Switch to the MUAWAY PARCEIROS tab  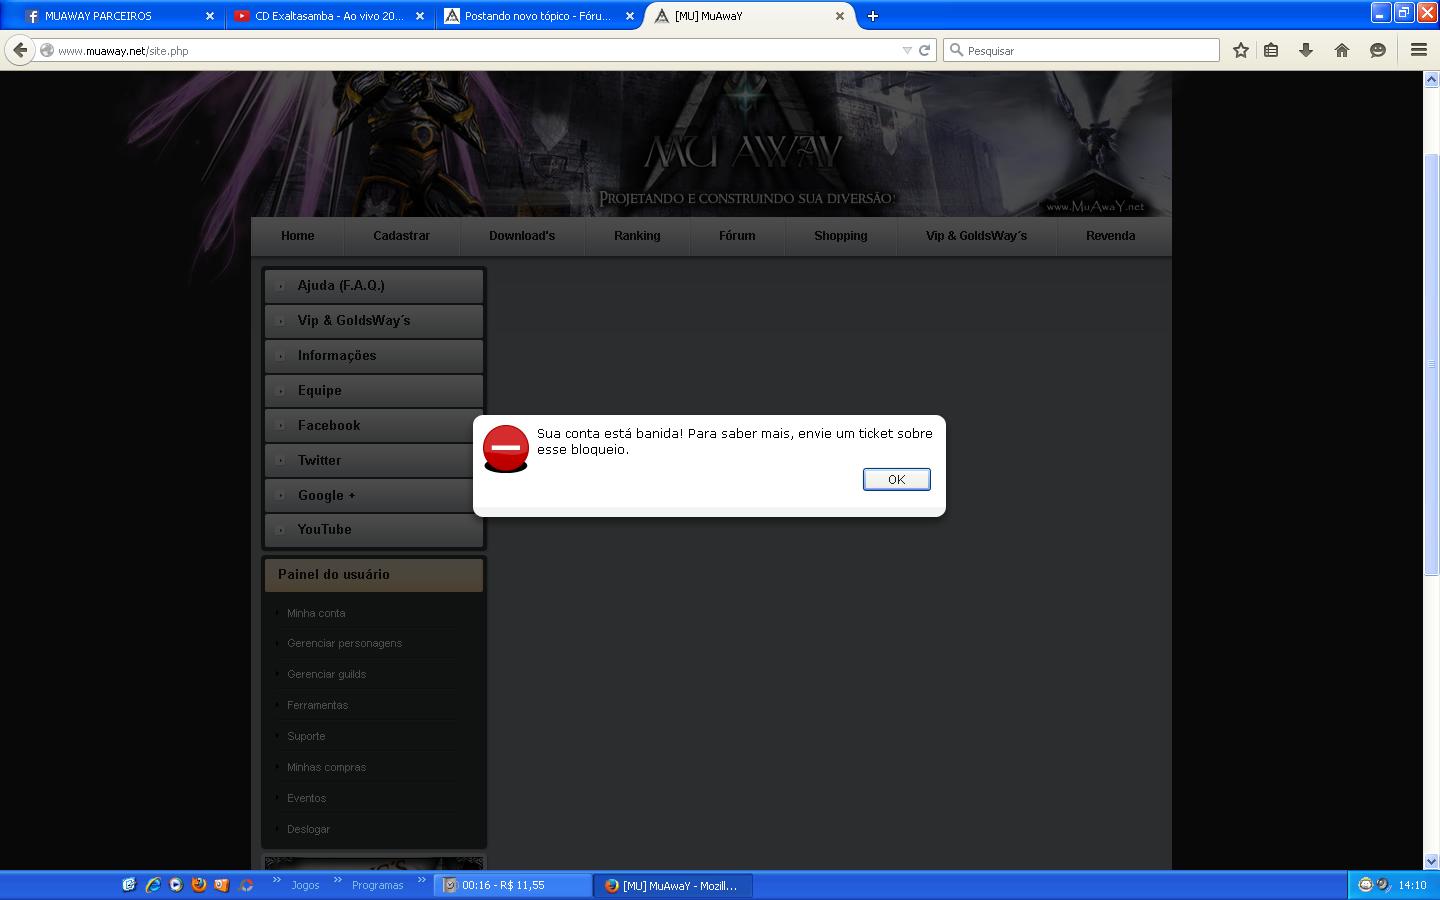pos(110,16)
